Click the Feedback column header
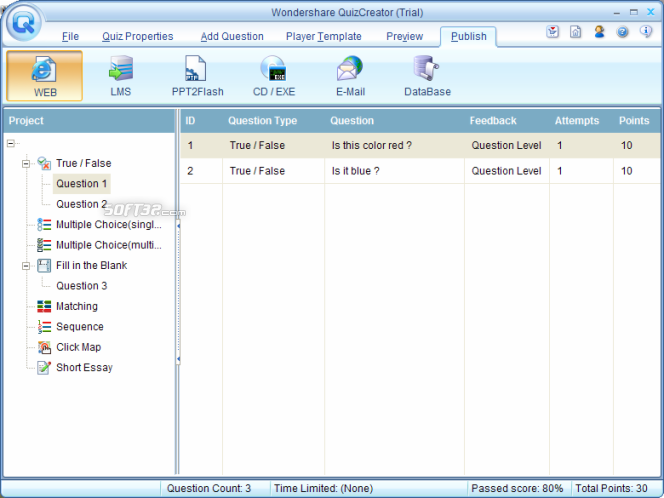The image size is (664, 498). click(x=493, y=121)
